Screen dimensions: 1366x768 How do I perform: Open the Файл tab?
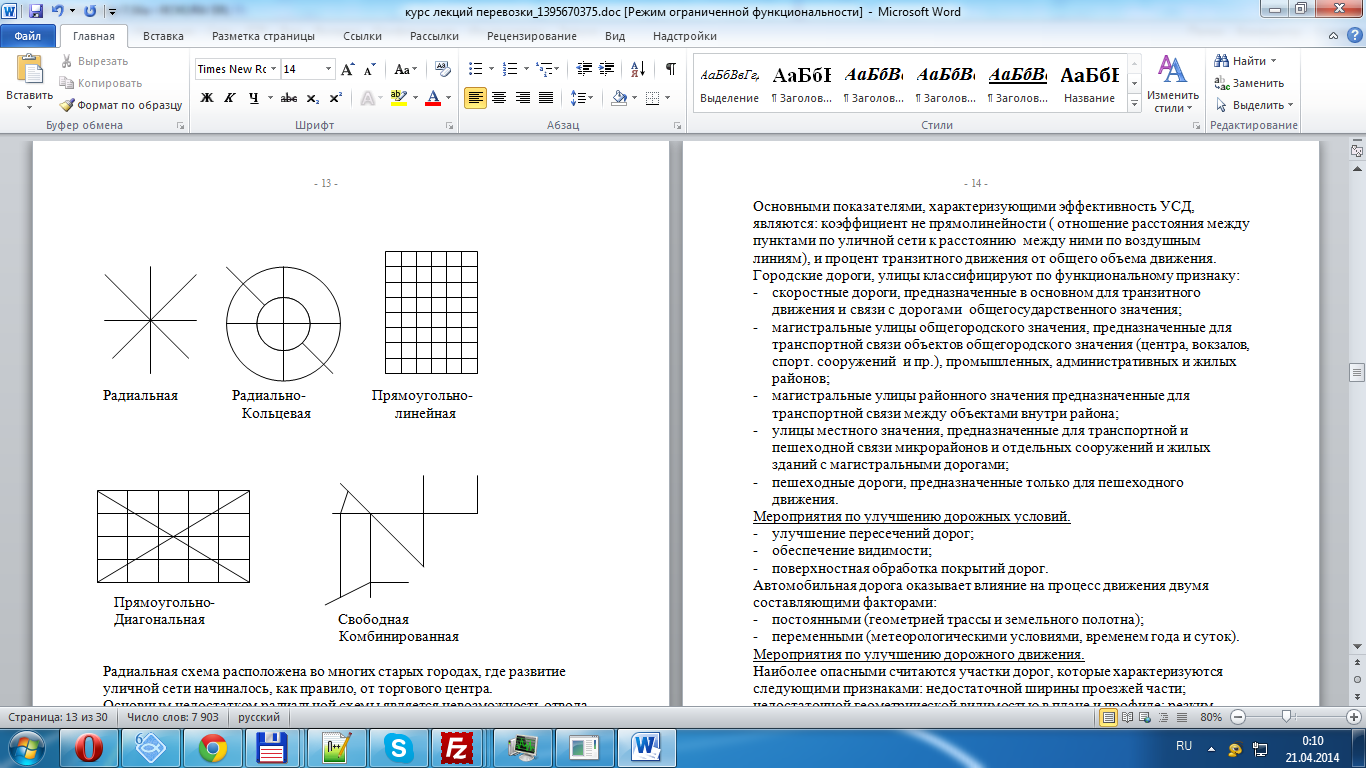(x=28, y=36)
